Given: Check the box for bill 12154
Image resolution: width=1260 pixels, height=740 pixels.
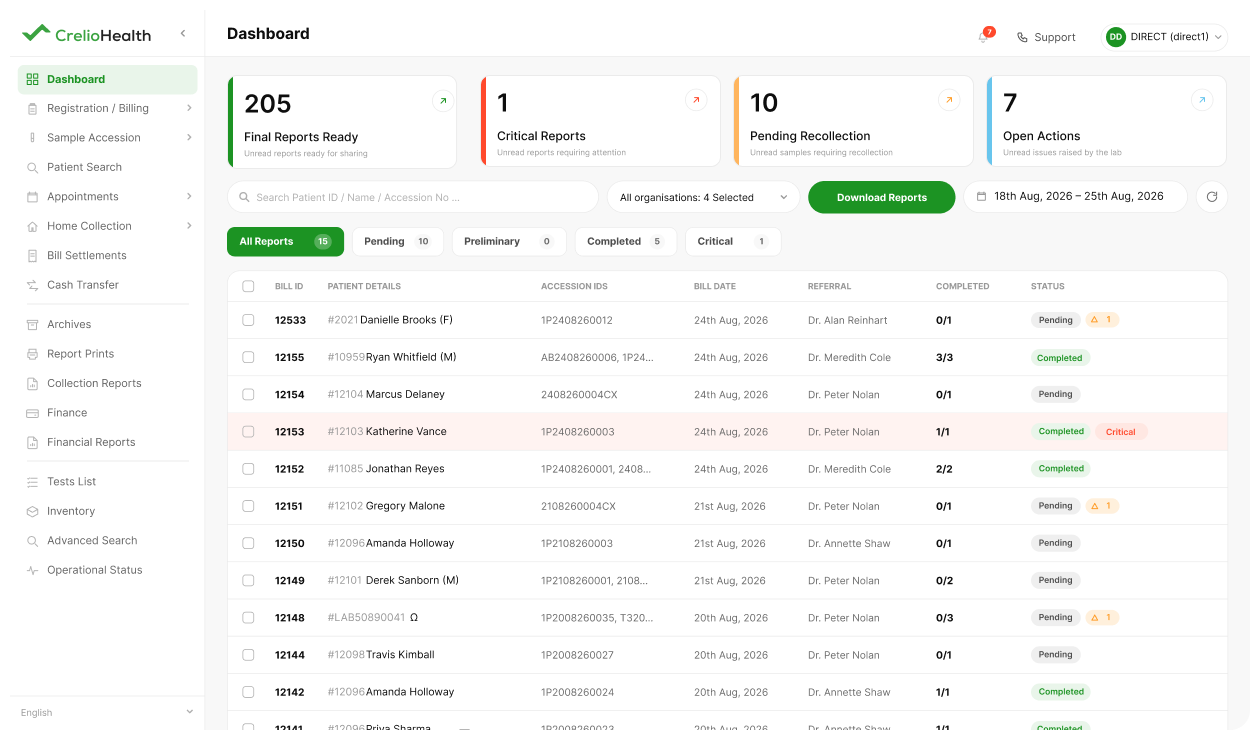Looking at the screenshot, I should 248,394.
